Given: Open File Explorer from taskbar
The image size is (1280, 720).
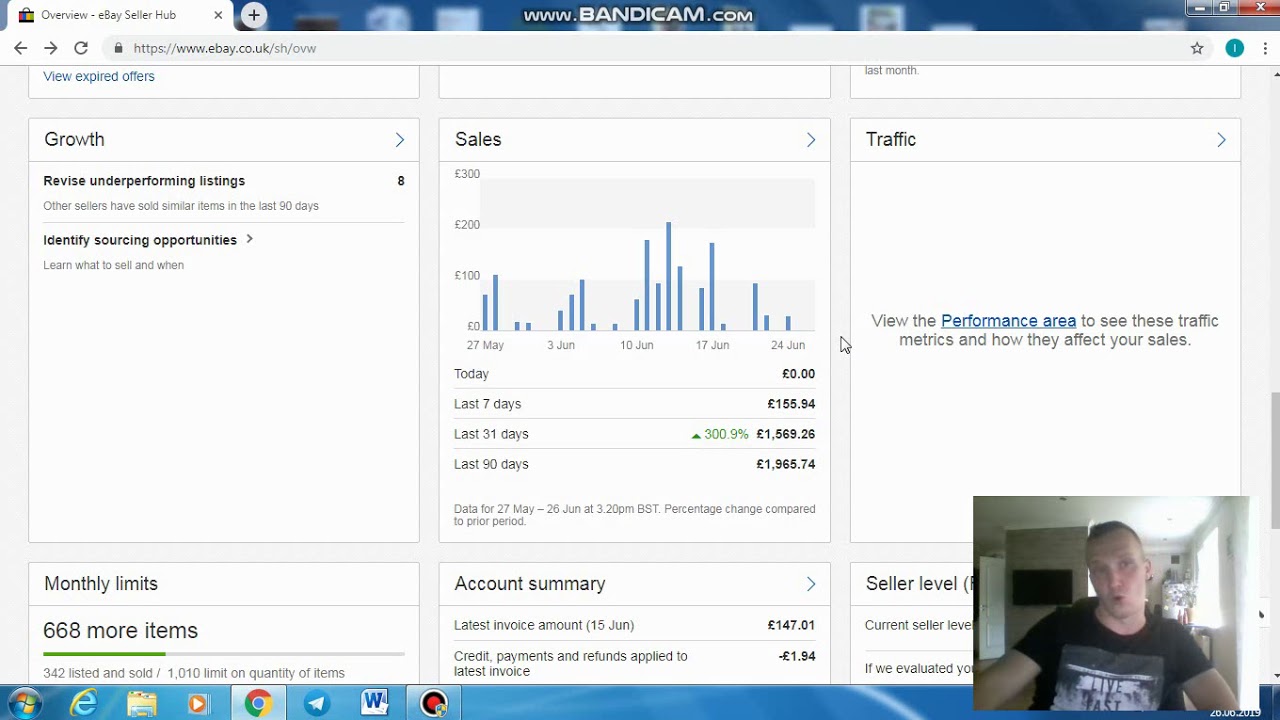Looking at the screenshot, I should pyautogui.click(x=142, y=704).
